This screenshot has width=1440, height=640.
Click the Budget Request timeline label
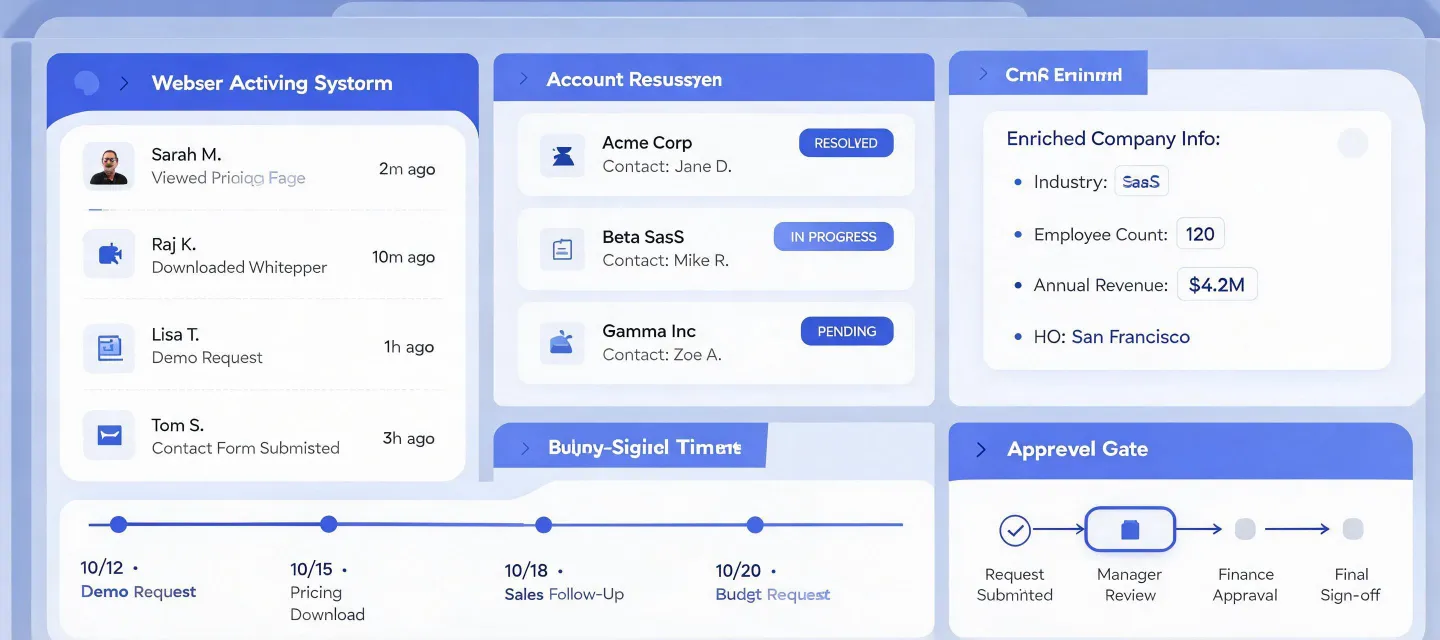pos(773,594)
